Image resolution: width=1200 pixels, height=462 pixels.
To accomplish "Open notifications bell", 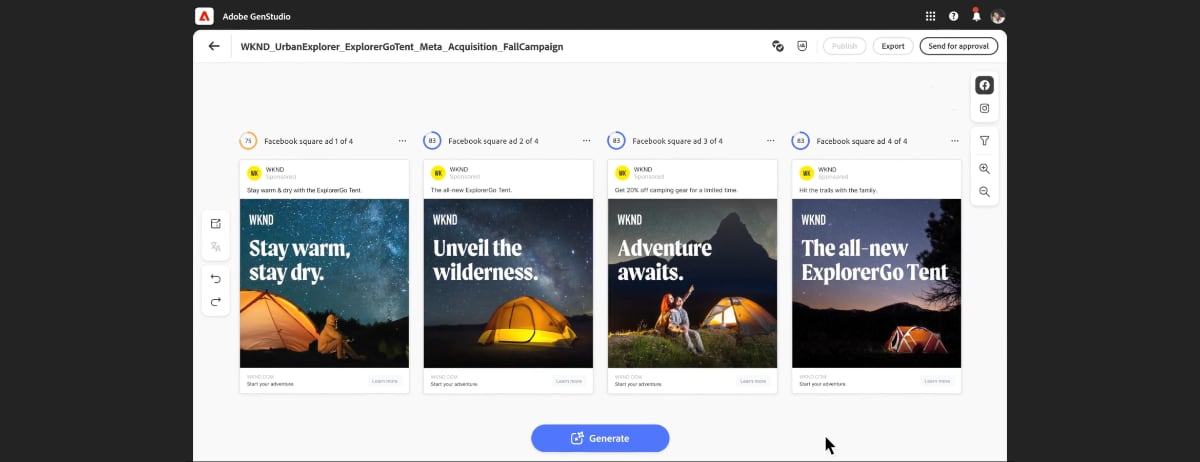I will point(976,16).
